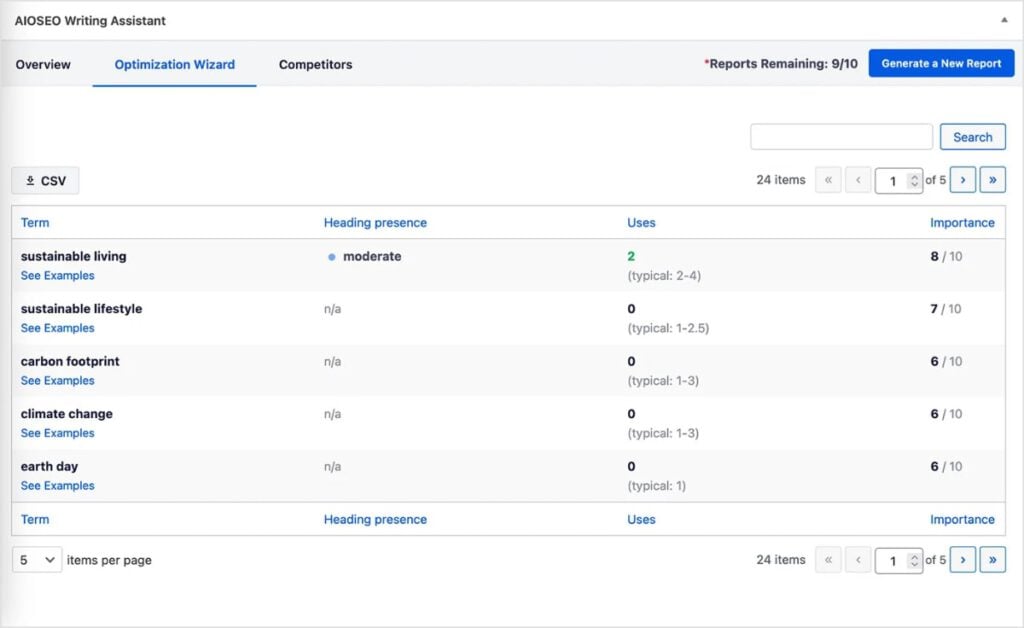Screen dimensions: 1024x628
Task: Sort terms by the Term column
Action: pos(35,222)
